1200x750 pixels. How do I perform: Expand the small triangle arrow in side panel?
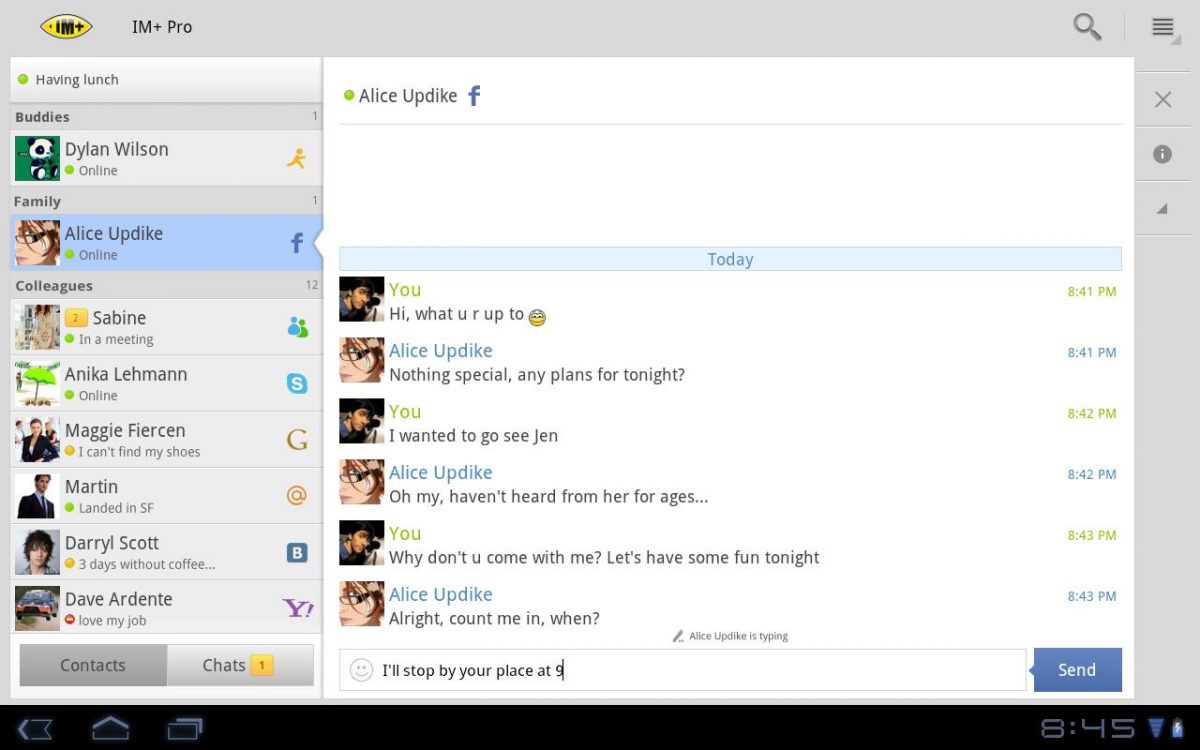[1162, 209]
